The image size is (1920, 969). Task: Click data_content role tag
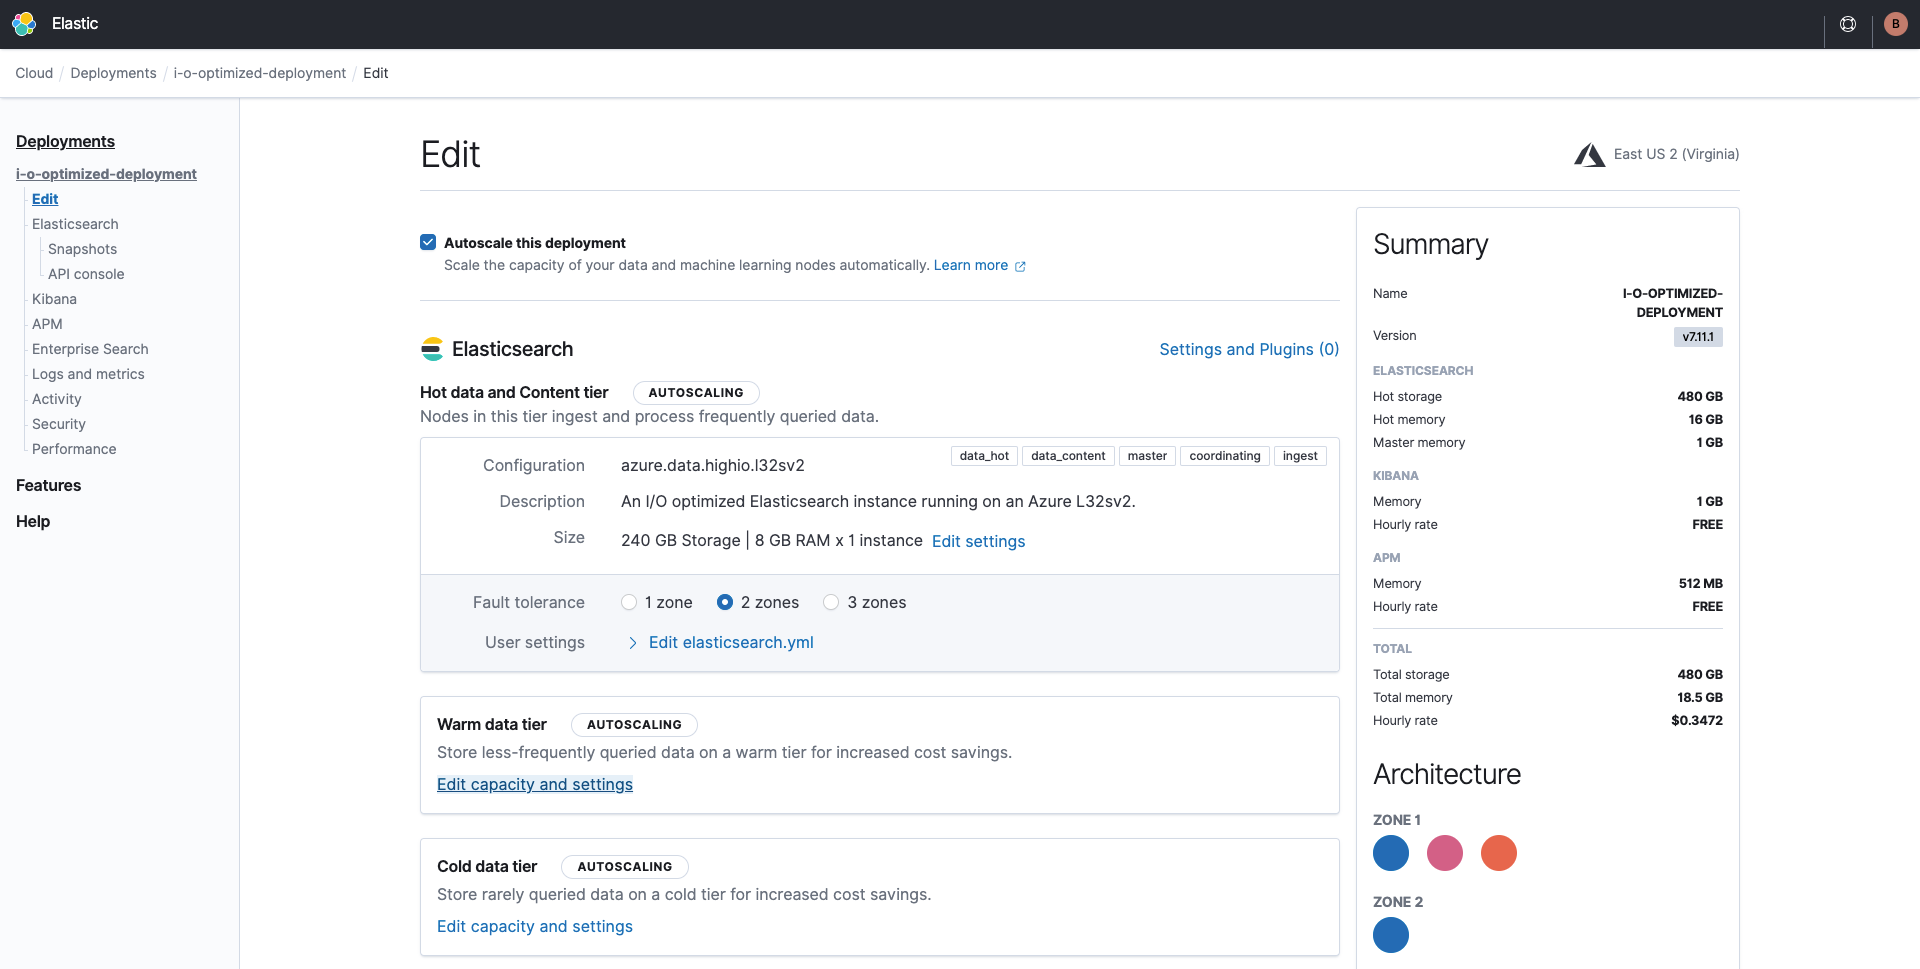1068,456
